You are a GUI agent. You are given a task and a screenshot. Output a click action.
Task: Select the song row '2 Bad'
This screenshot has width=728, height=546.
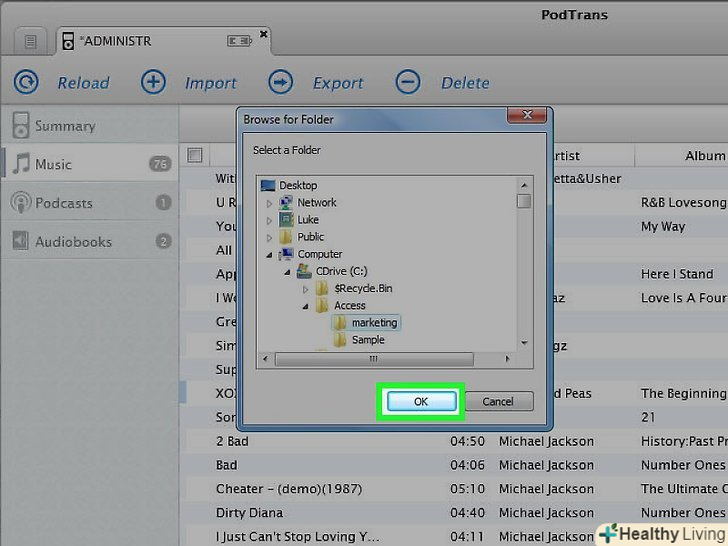pyautogui.click(x=454, y=441)
